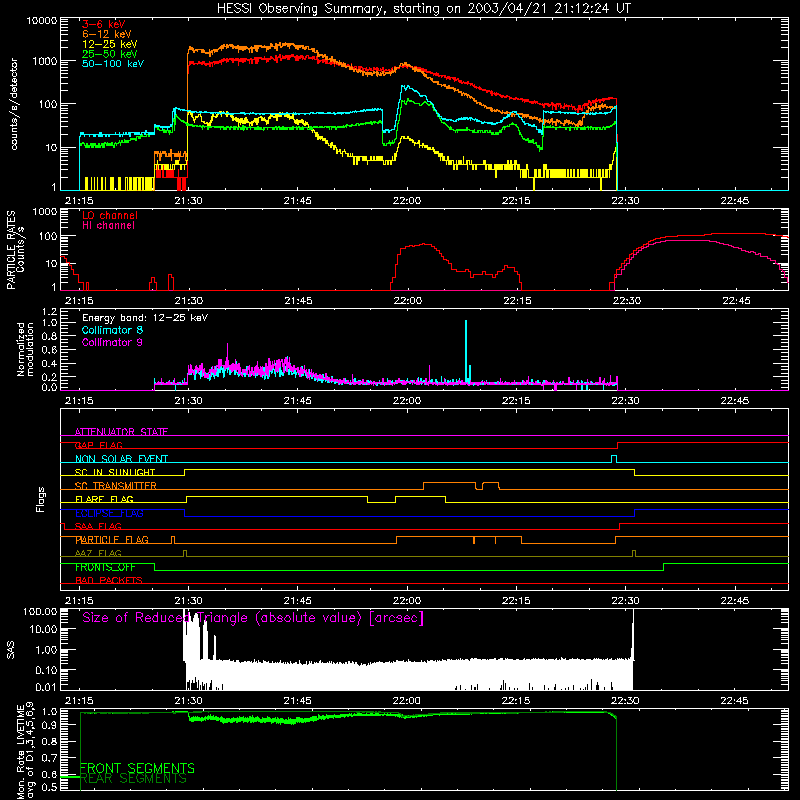Click the HI channel legend label
The height and width of the screenshot is (800, 800).
point(109,226)
